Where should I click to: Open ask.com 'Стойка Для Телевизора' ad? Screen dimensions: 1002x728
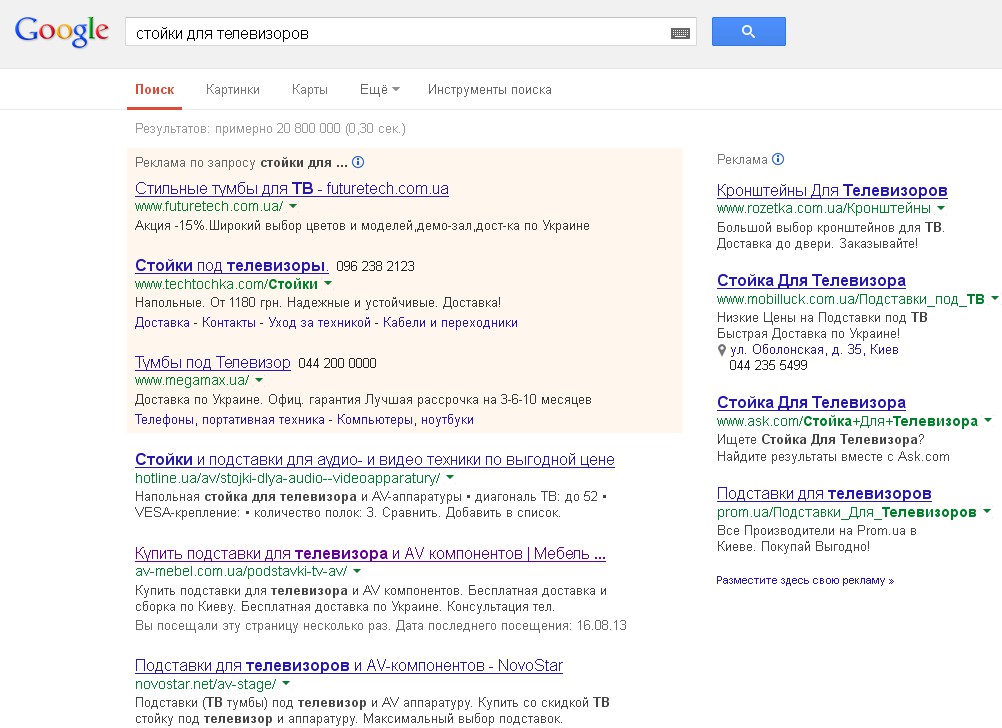[x=811, y=403]
